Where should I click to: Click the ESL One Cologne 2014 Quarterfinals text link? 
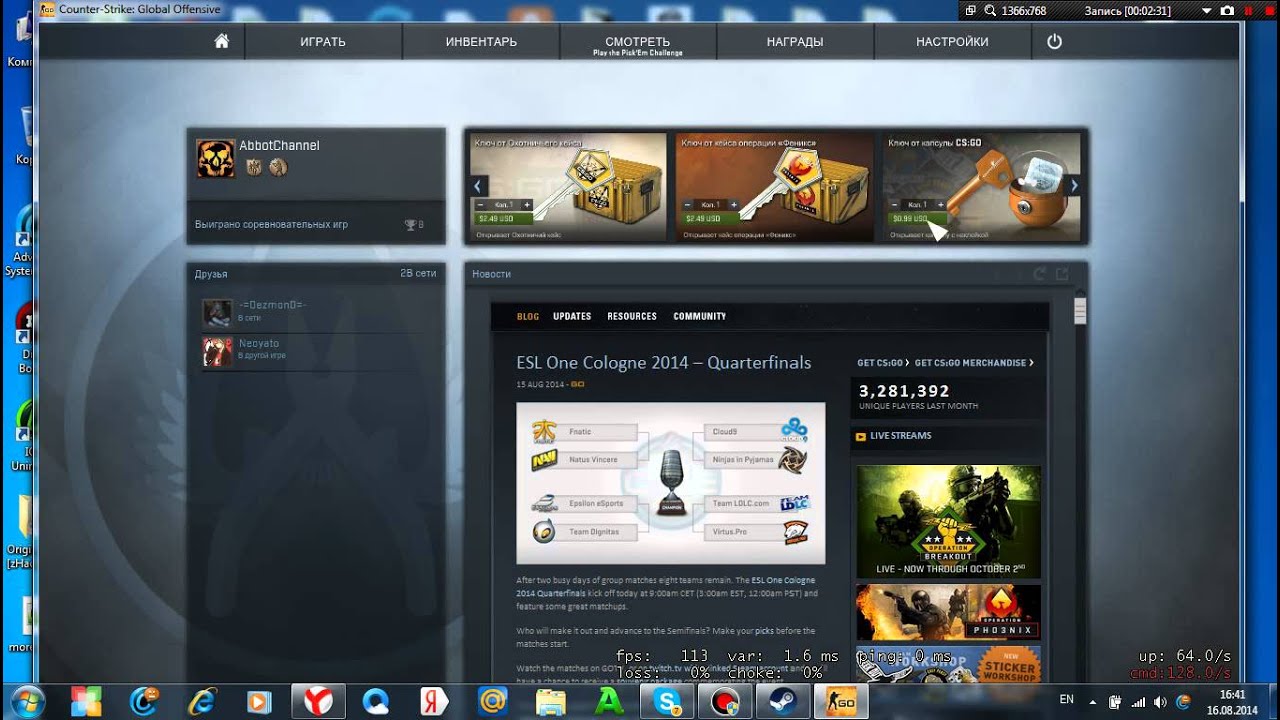[x=666, y=586]
